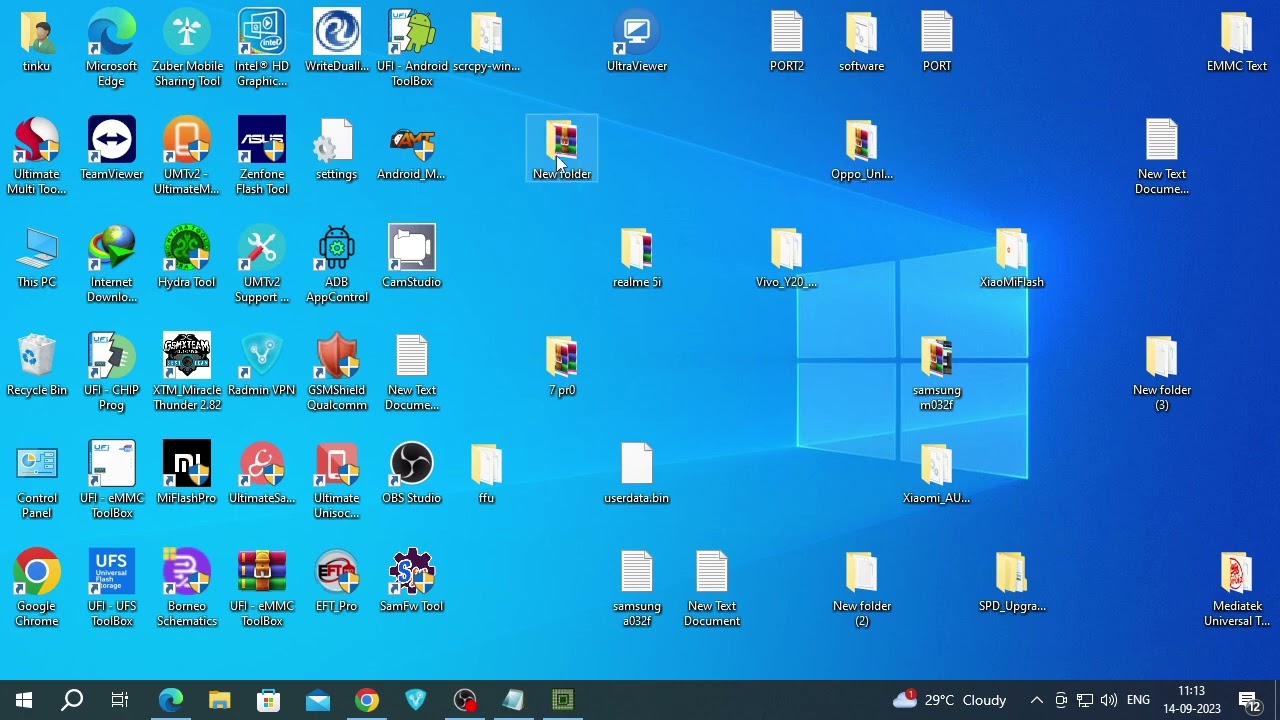The height and width of the screenshot is (720, 1280).
Task: Open UFI - UFS ToolBox
Action: tap(112, 588)
